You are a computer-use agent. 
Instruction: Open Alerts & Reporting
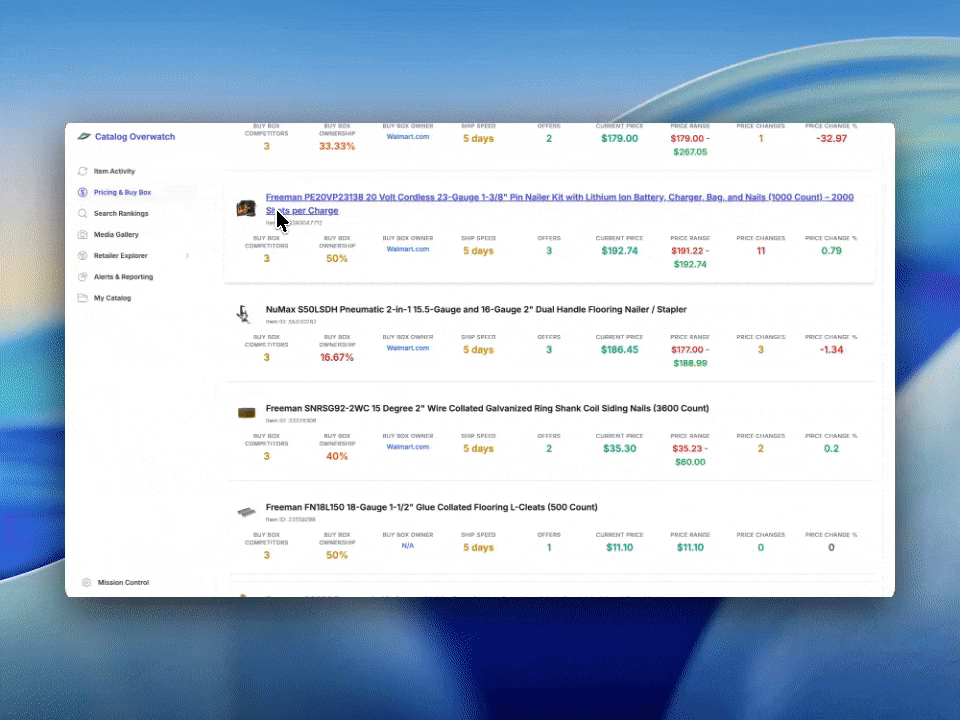tap(123, 277)
